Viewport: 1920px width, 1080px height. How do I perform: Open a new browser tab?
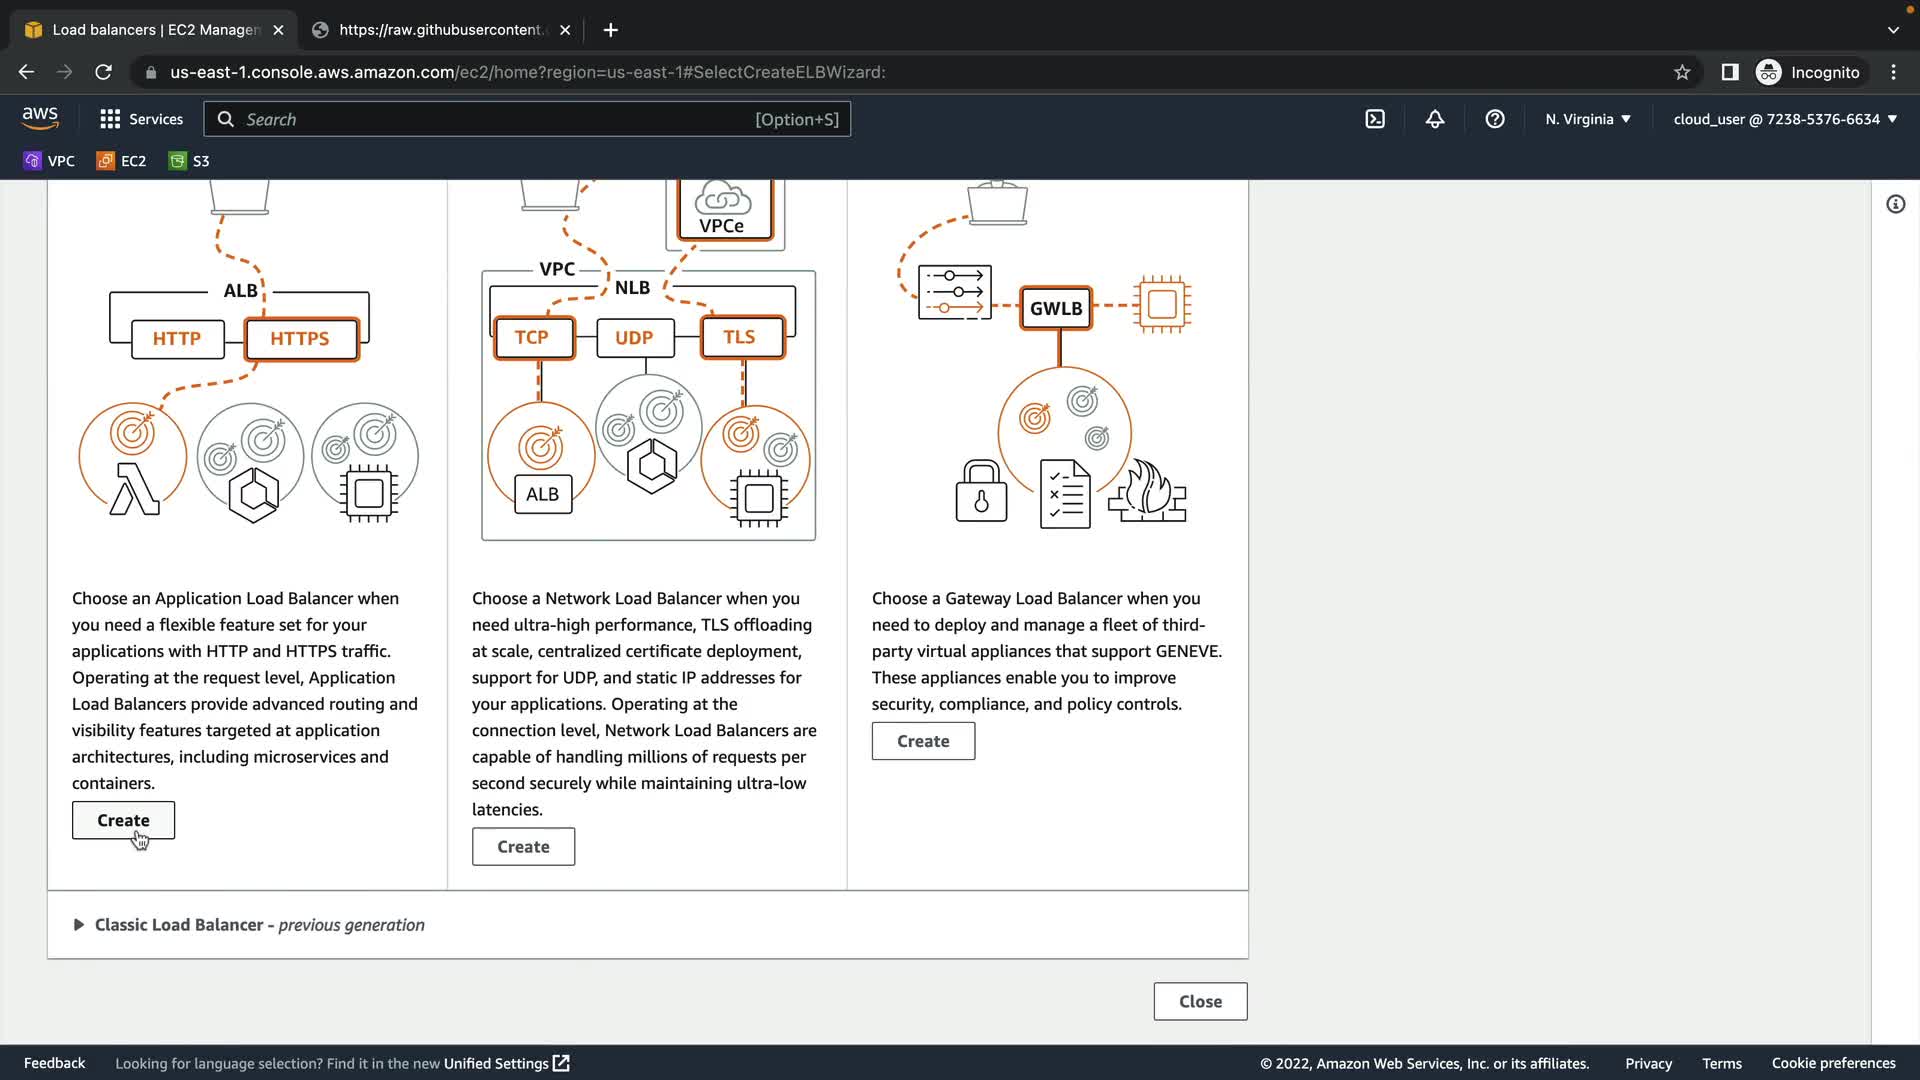610,30
